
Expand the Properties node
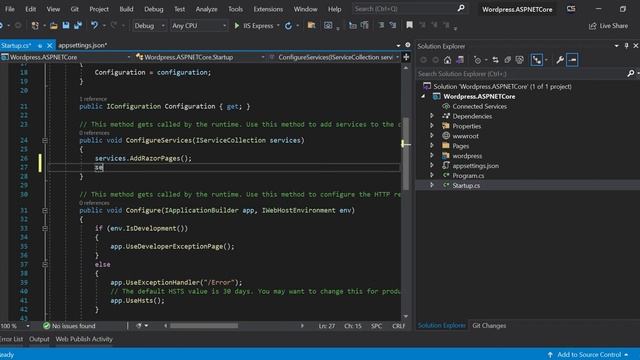tap(432, 126)
